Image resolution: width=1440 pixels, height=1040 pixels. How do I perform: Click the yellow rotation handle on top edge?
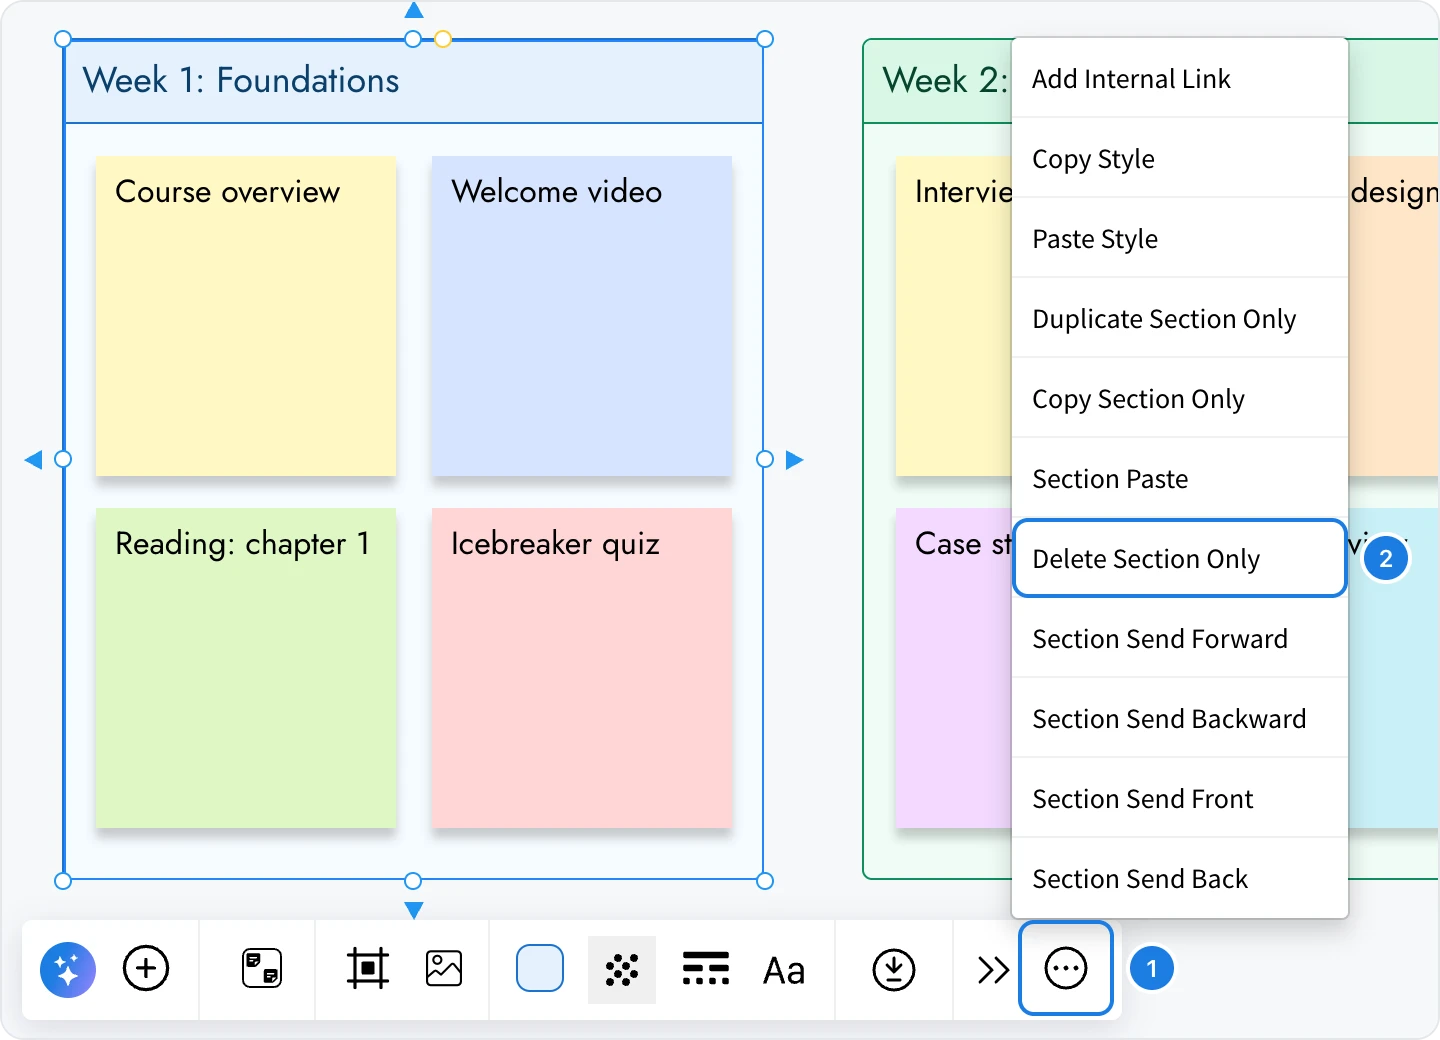click(x=443, y=39)
